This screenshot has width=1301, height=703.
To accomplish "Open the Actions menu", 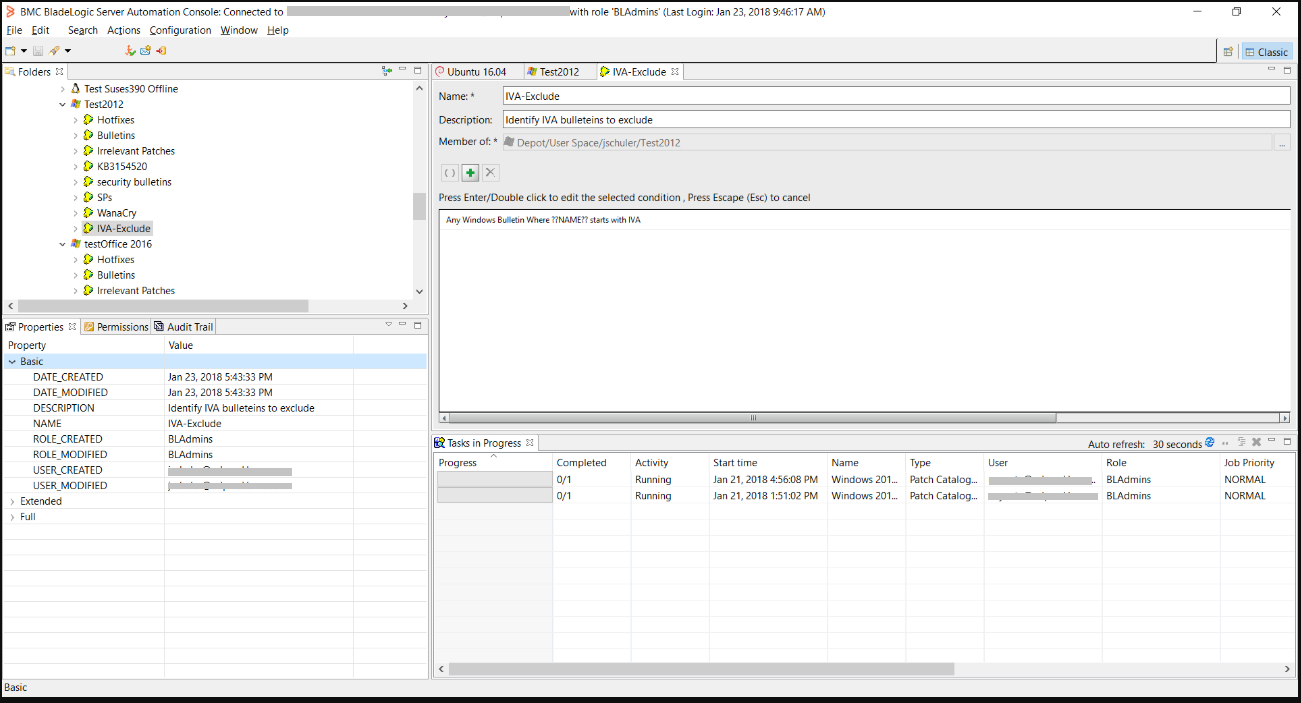I will coord(124,30).
